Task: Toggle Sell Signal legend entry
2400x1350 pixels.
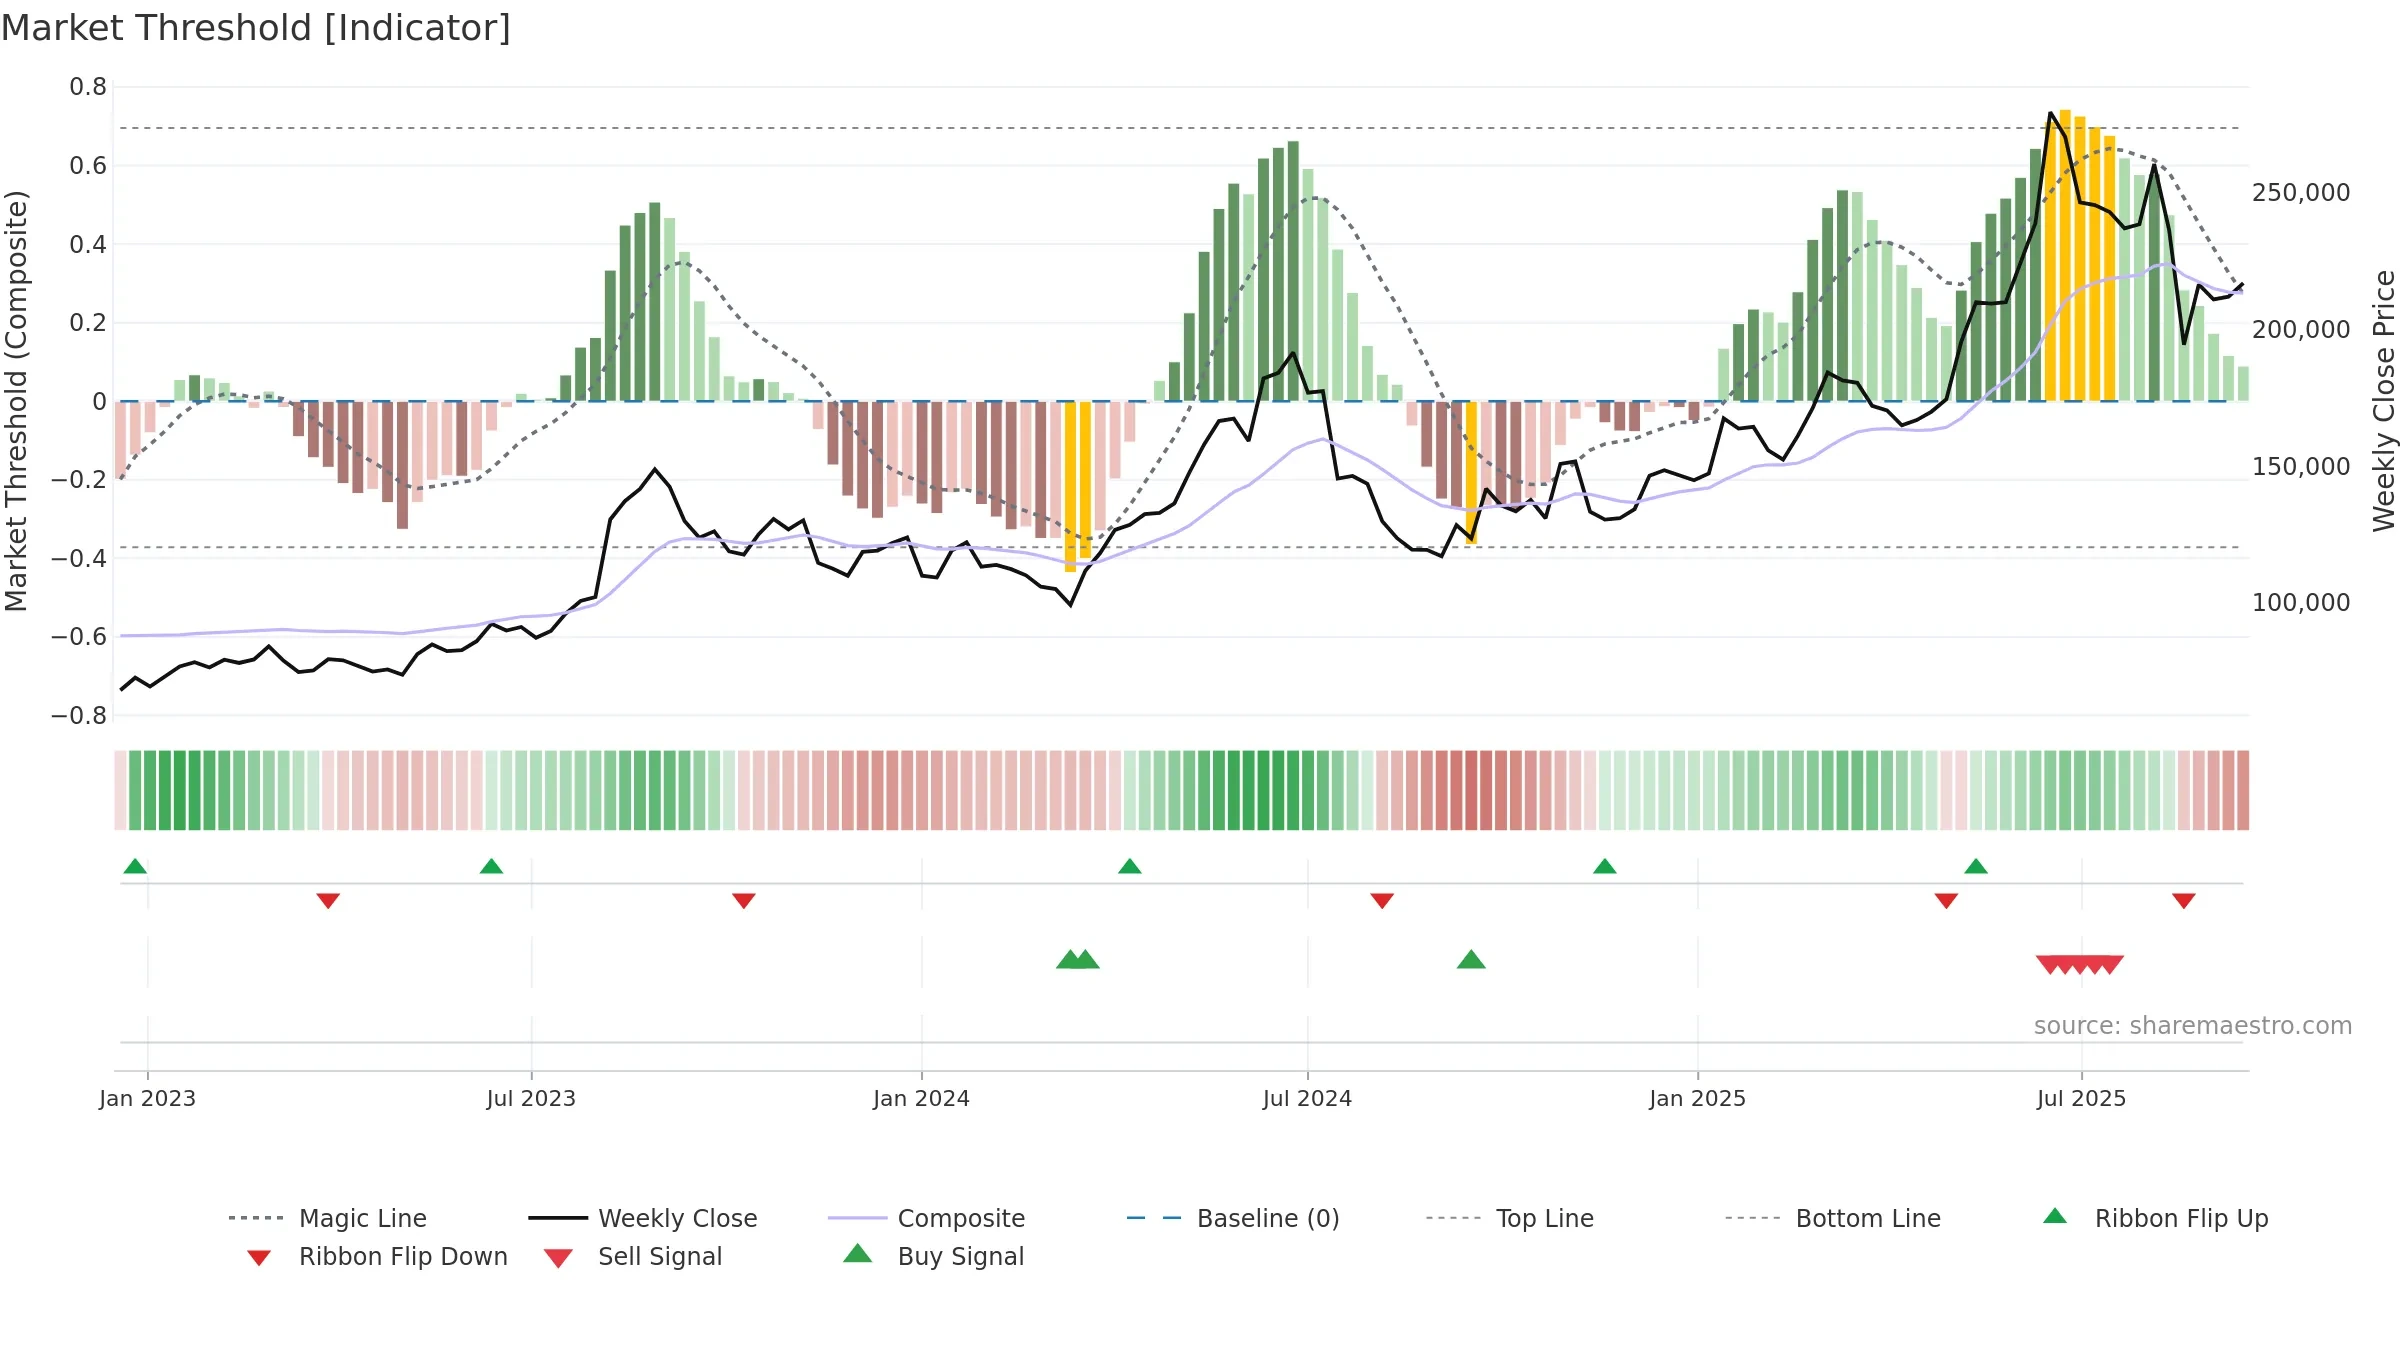Action: [x=632, y=1256]
